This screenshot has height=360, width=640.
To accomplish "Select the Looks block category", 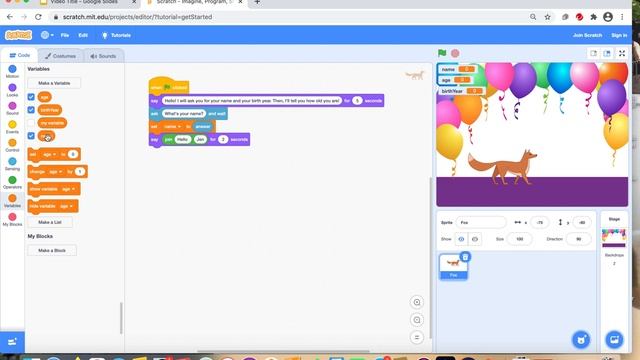I will tap(12, 90).
